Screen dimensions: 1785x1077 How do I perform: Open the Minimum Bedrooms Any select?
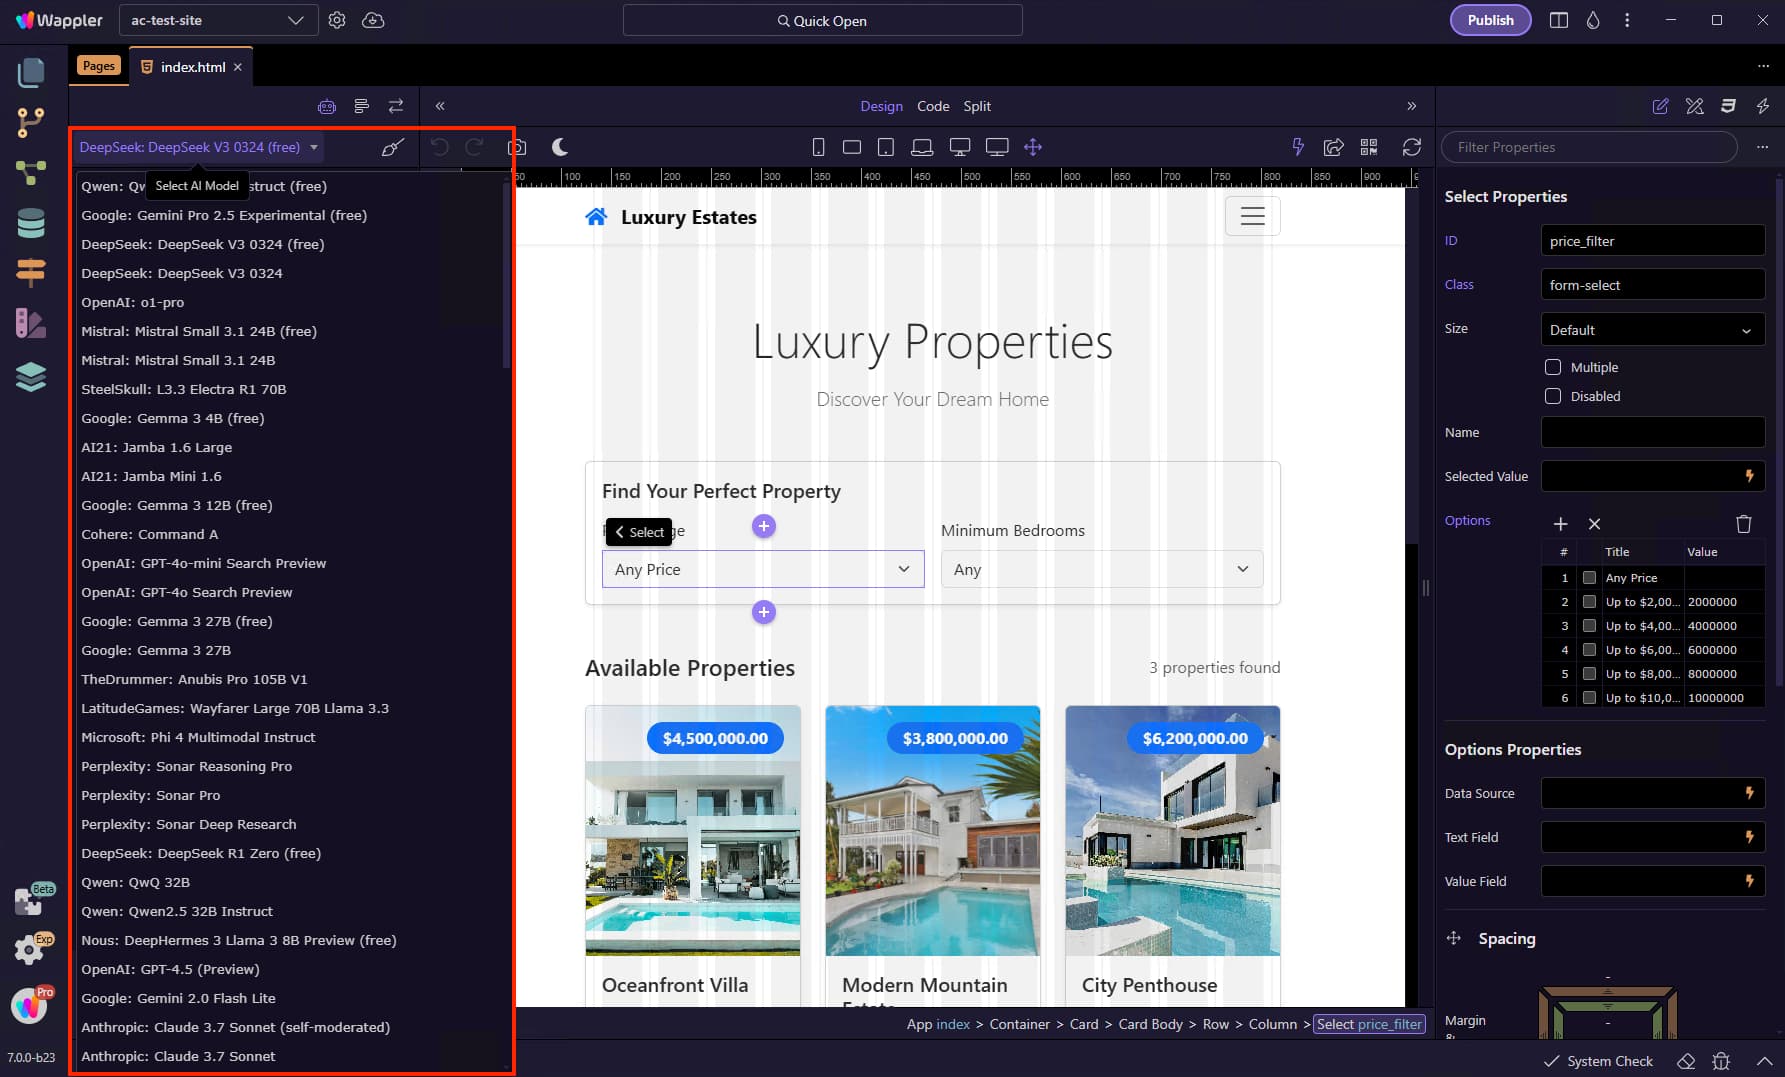[x=1102, y=569]
